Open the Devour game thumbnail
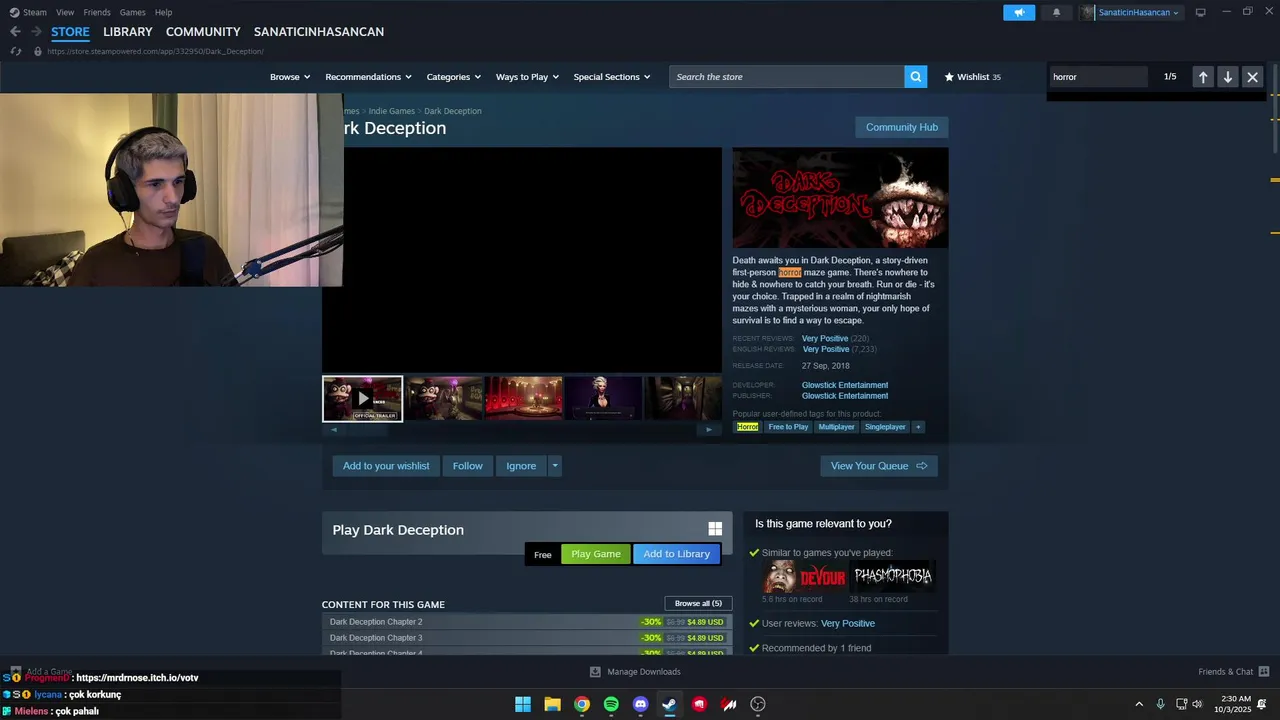Image resolution: width=1280 pixels, height=720 pixels. [x=804, y=576]
